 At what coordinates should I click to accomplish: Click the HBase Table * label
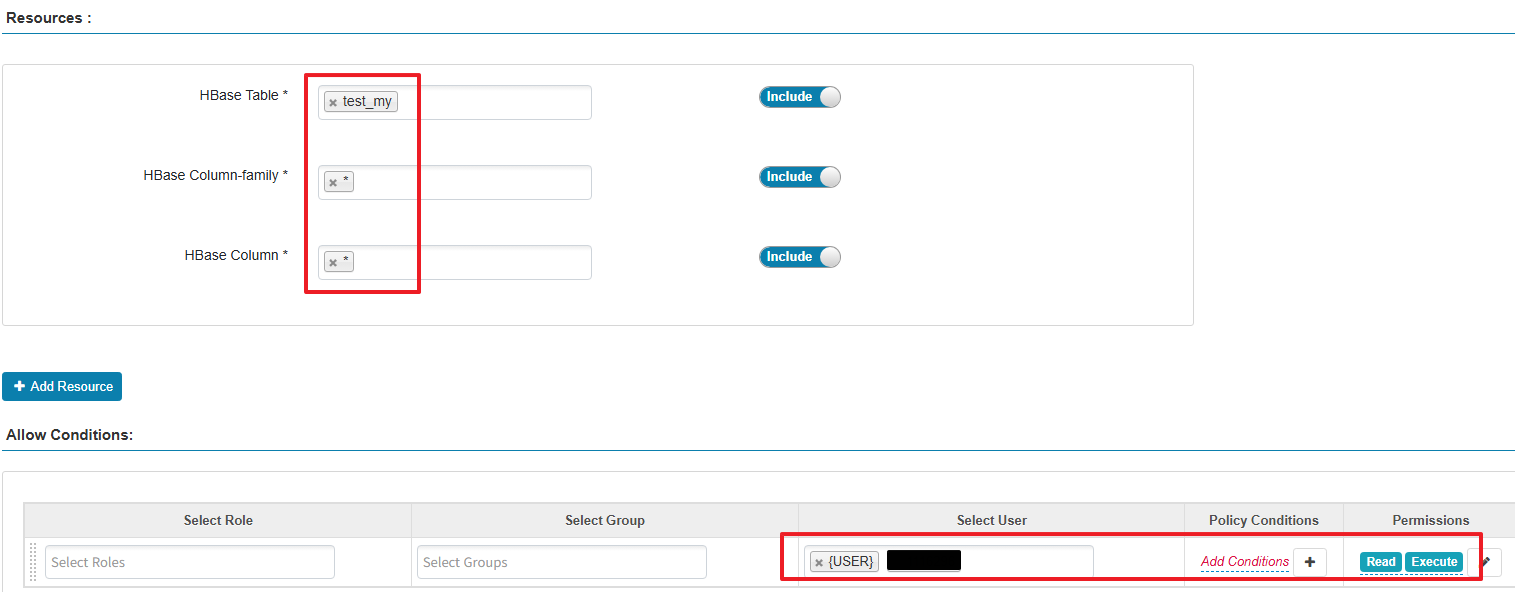244,95
